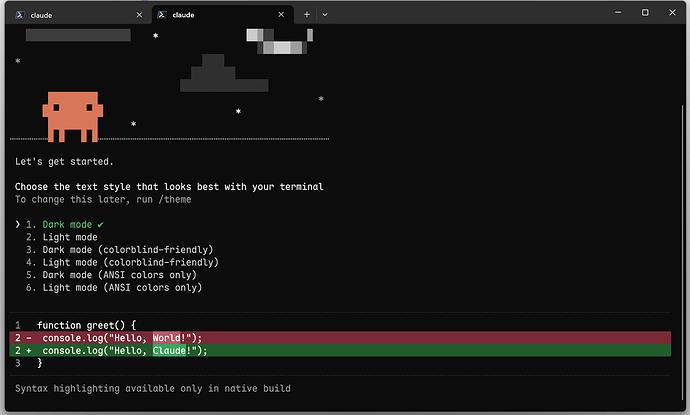This screenshot has height=415, width=690.
Task: Switch to the first claude tab
Action: 79,15
